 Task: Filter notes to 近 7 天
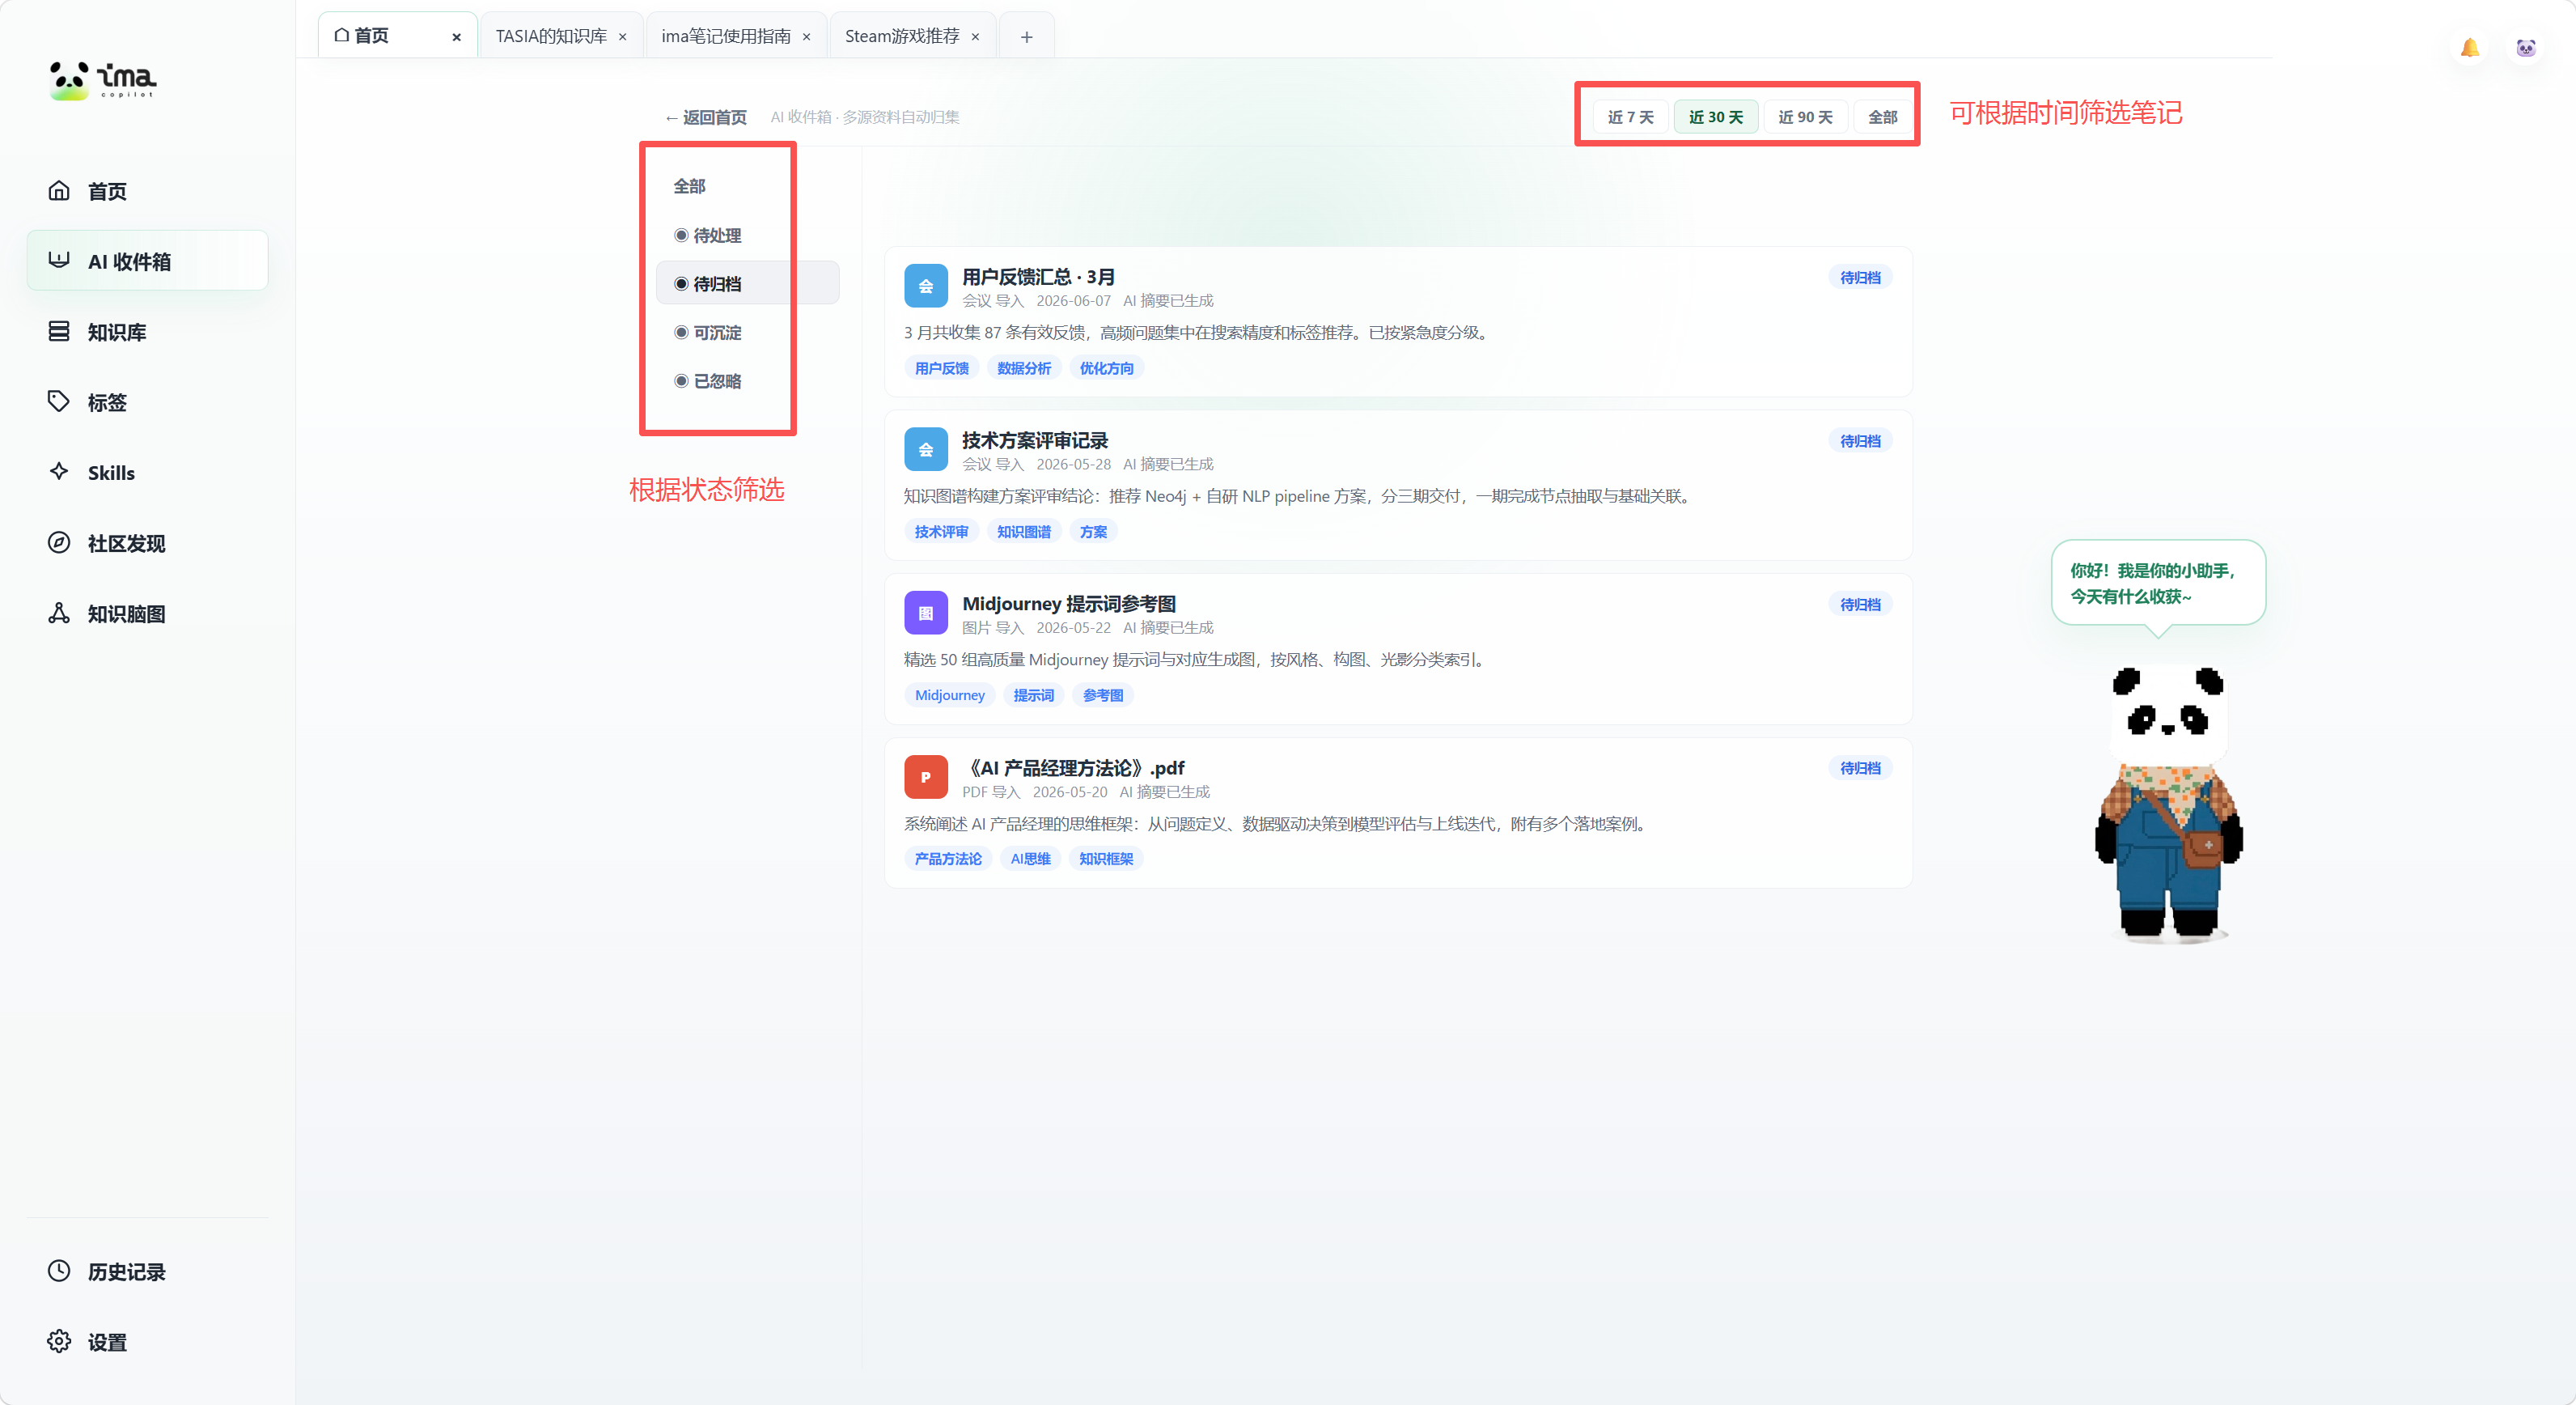pyautogui.click(x=1630, y=117)
